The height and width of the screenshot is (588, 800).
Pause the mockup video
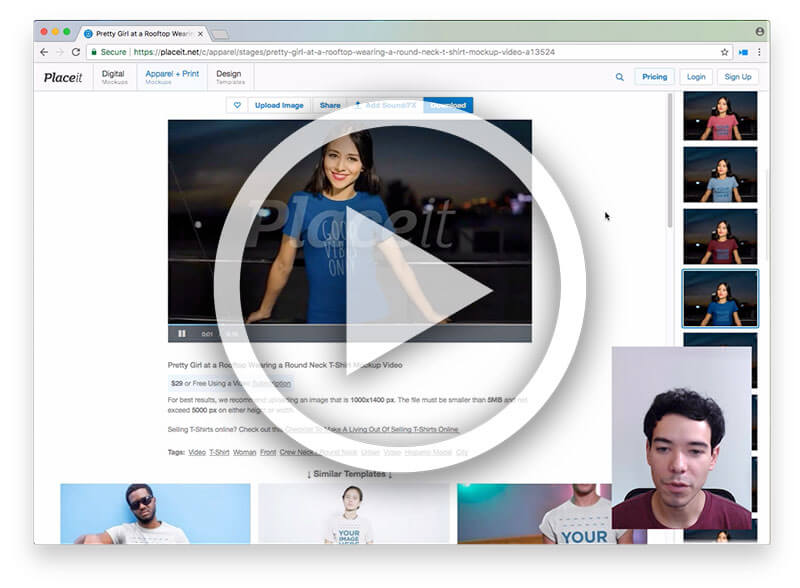182,334
